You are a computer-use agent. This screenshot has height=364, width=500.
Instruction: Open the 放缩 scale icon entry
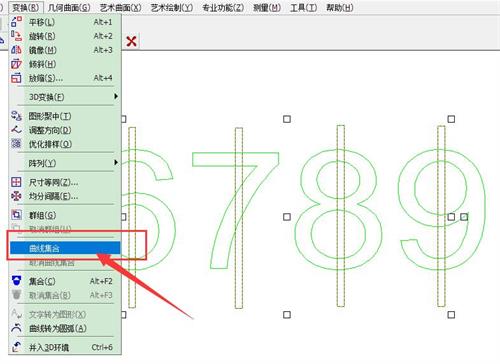coord(16,78)
